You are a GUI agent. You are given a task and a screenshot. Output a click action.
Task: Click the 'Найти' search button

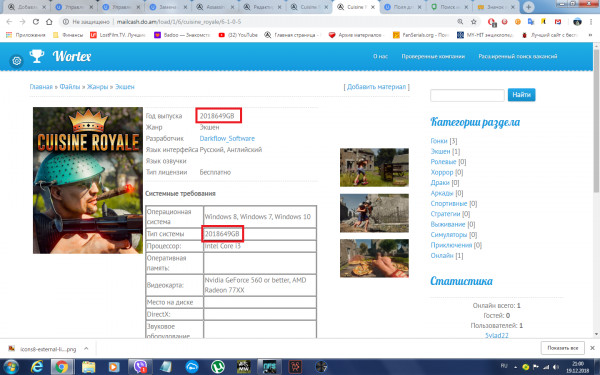coord(521,95)
